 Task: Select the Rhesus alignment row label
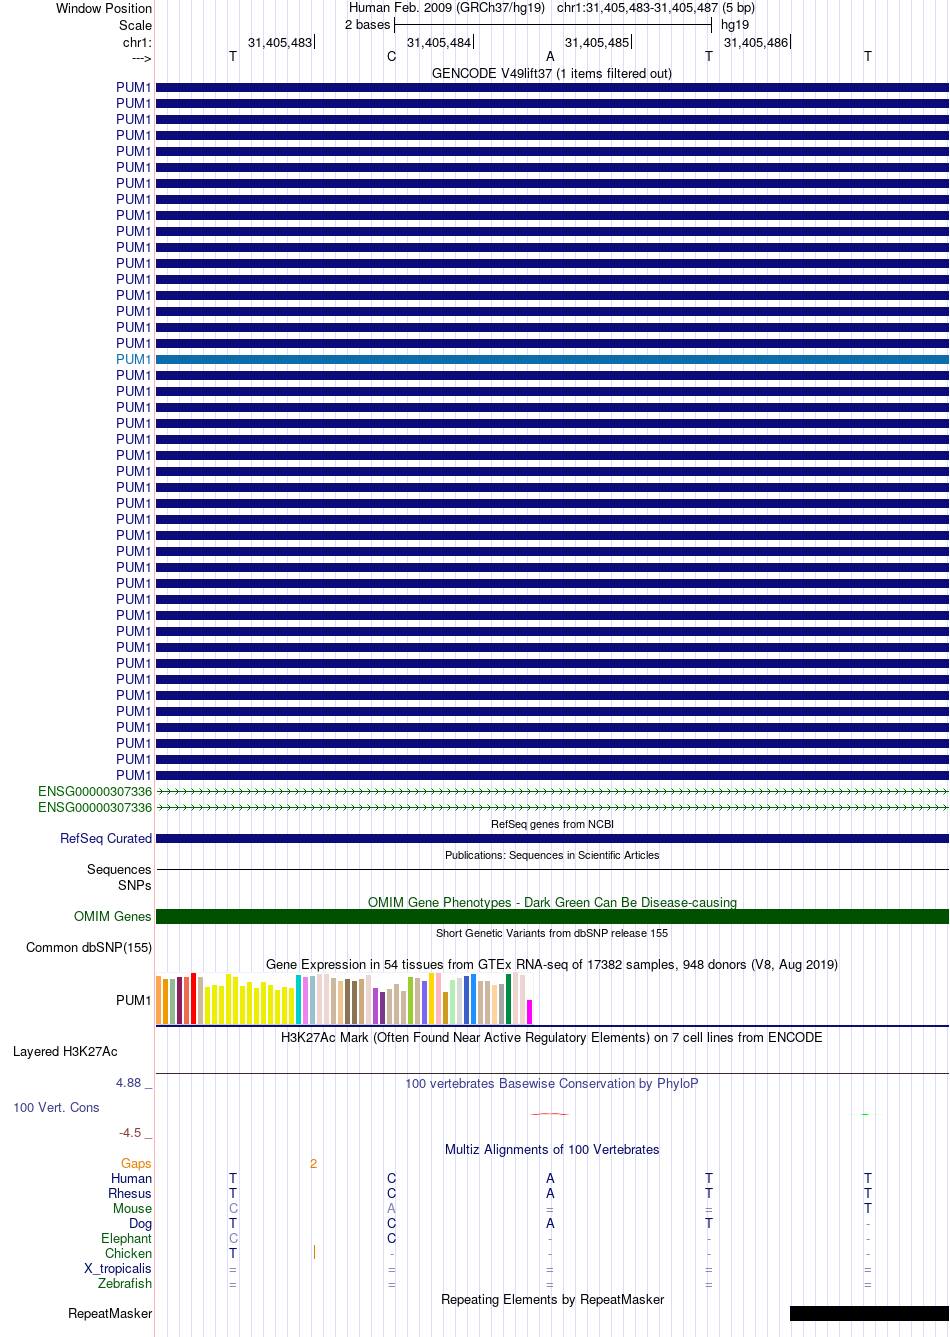point(130,1193)
